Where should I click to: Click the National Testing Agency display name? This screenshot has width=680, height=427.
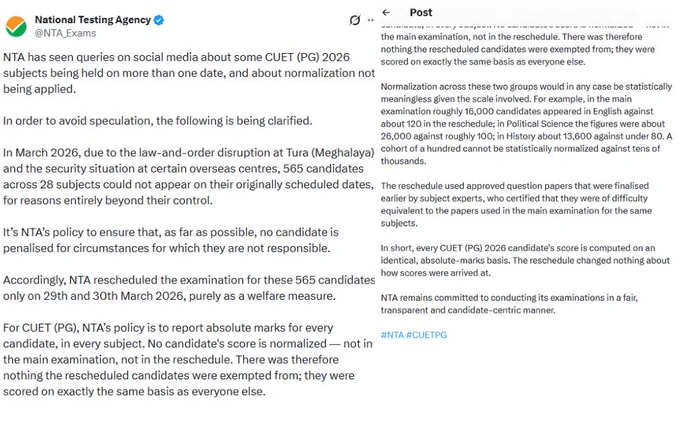pyautogui.click(x=93, y=20)
